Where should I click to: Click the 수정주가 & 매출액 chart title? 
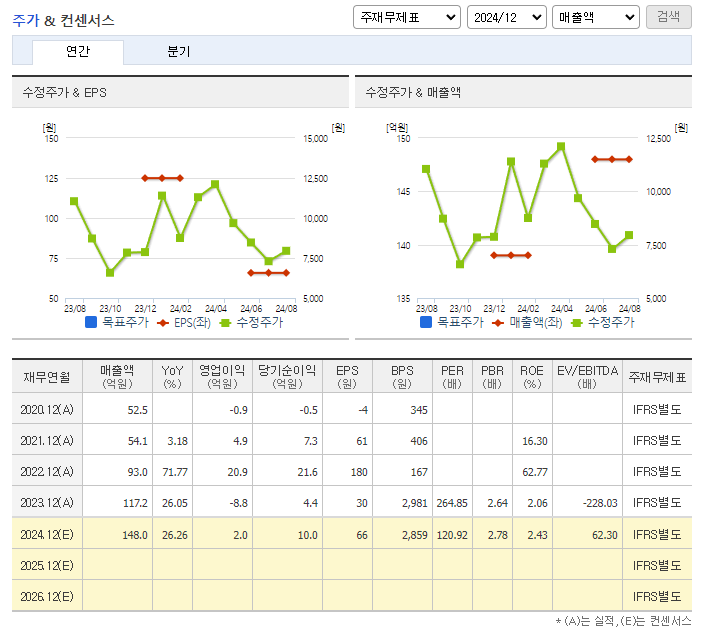(x=413, y=92)
